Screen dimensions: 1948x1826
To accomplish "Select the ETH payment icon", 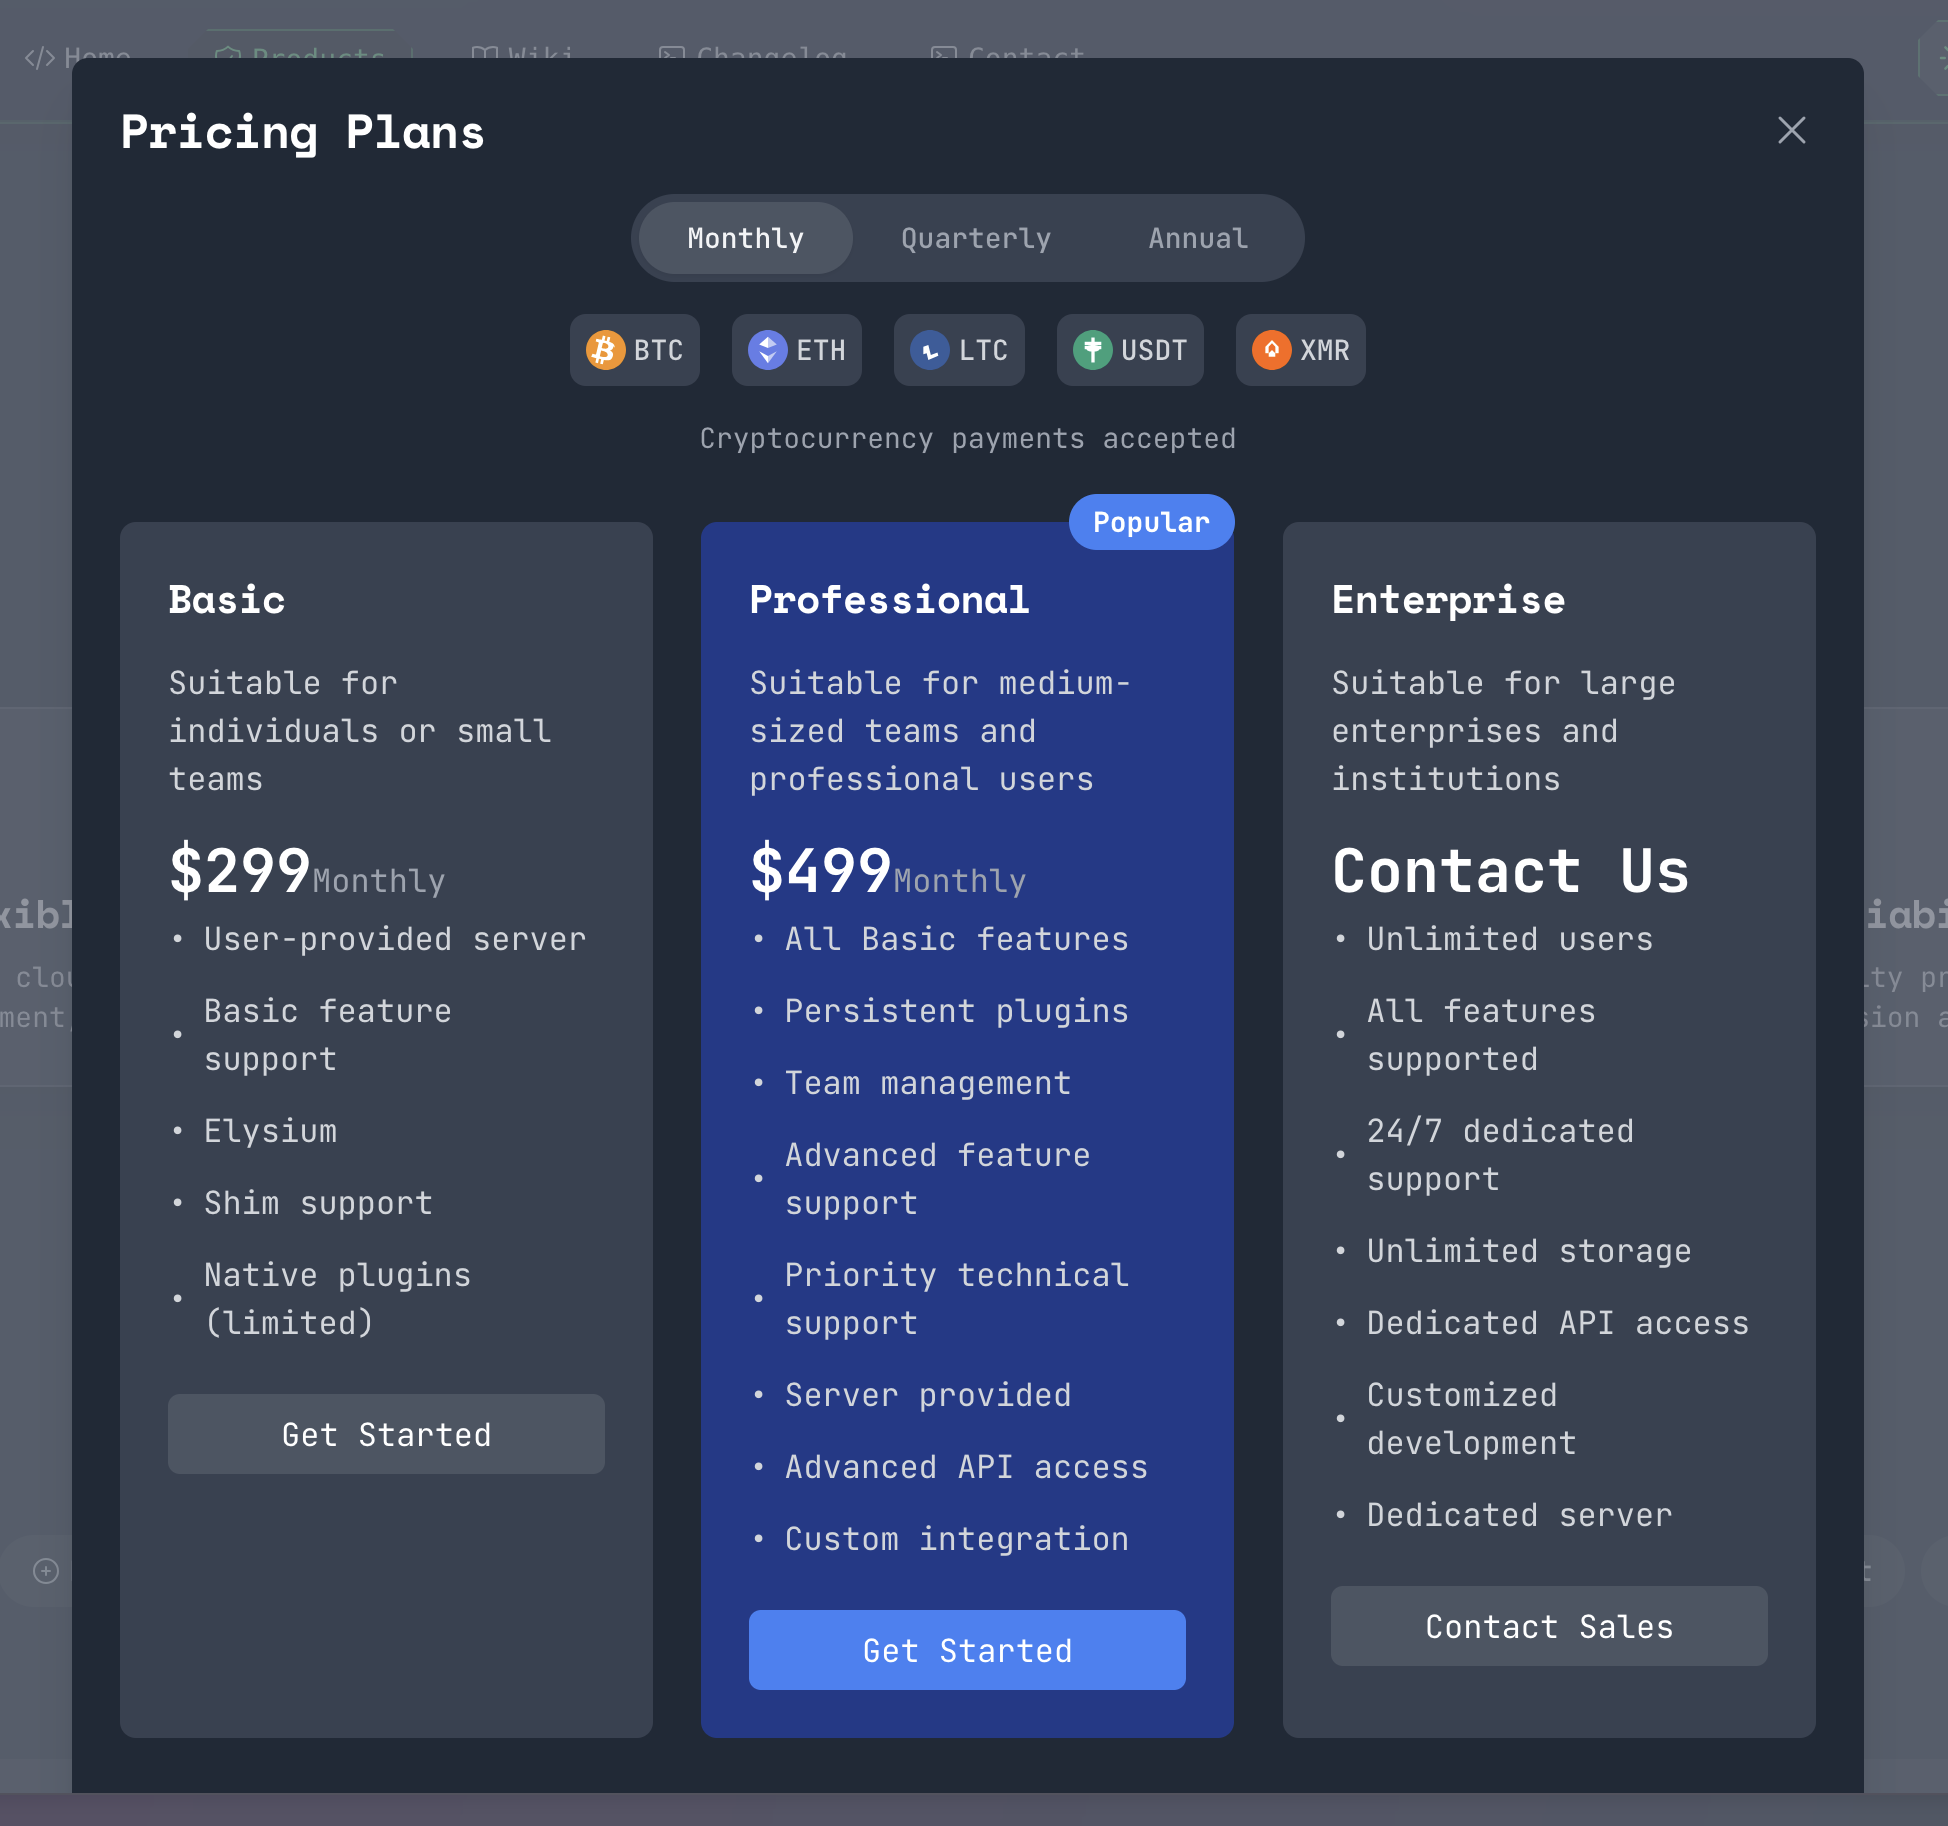I will 797,350.
